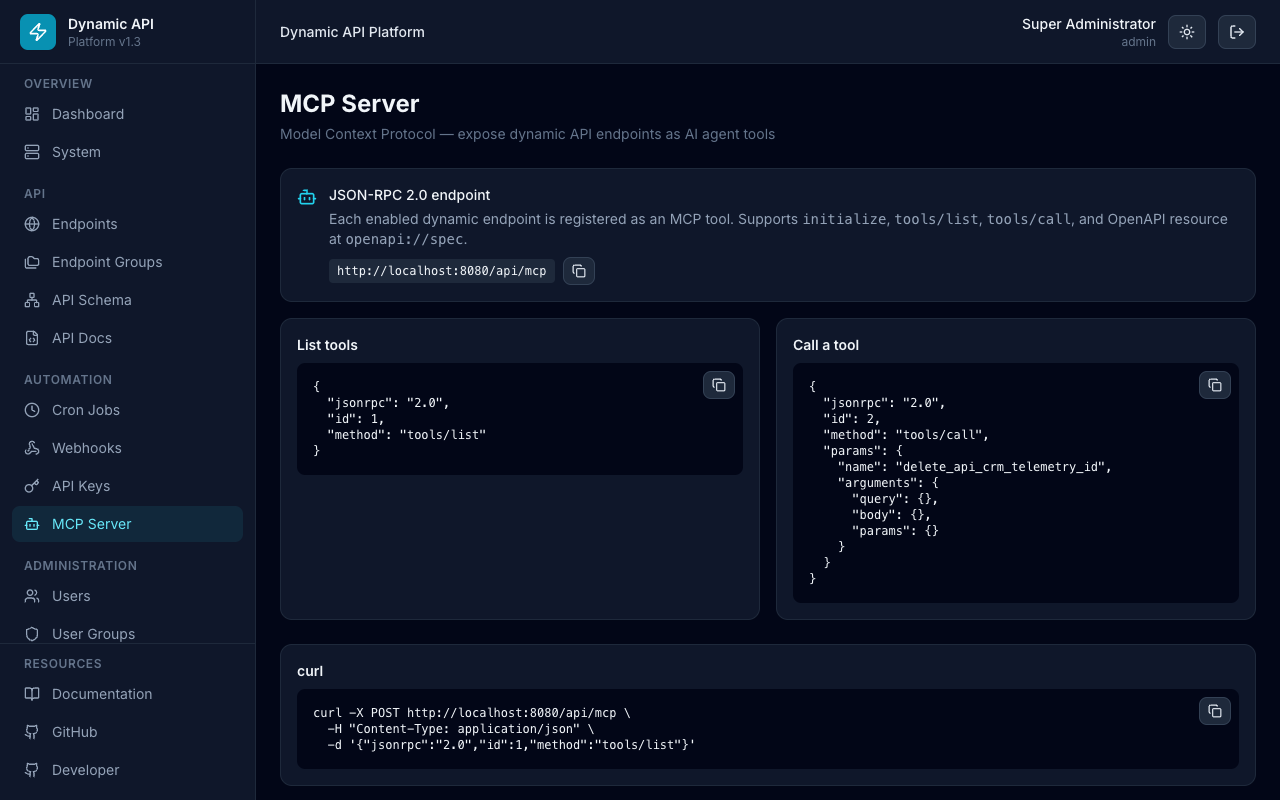Copy the curl command snippet
This screenshot has width=1280, height=800.
coord(1215,711)
